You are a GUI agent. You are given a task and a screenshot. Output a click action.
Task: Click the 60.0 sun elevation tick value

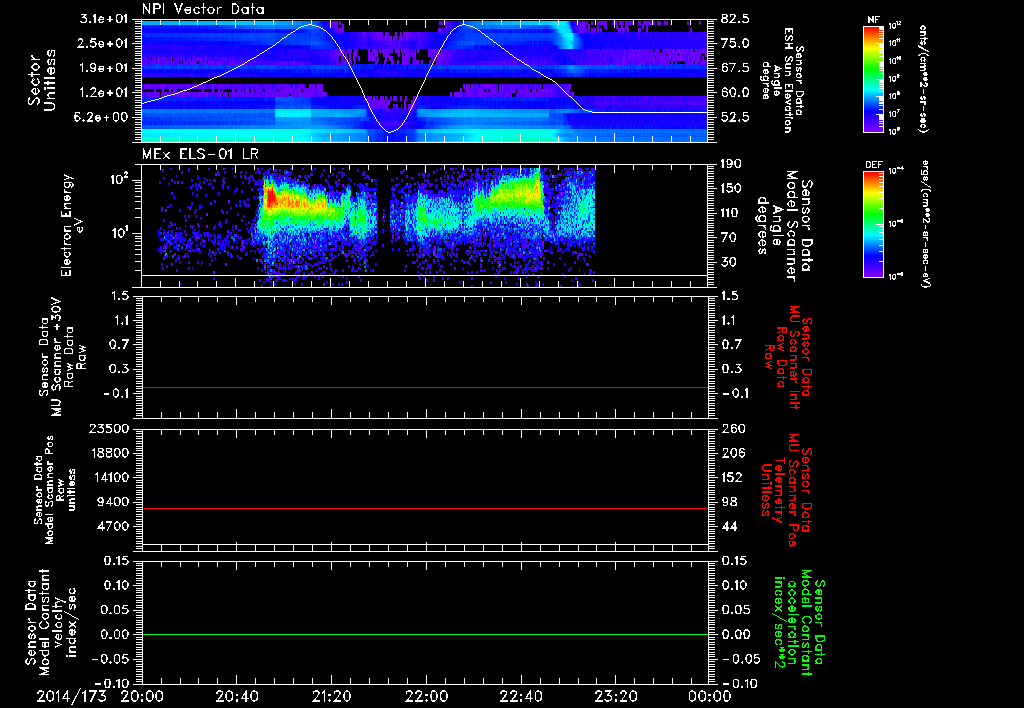click(735, 93)
